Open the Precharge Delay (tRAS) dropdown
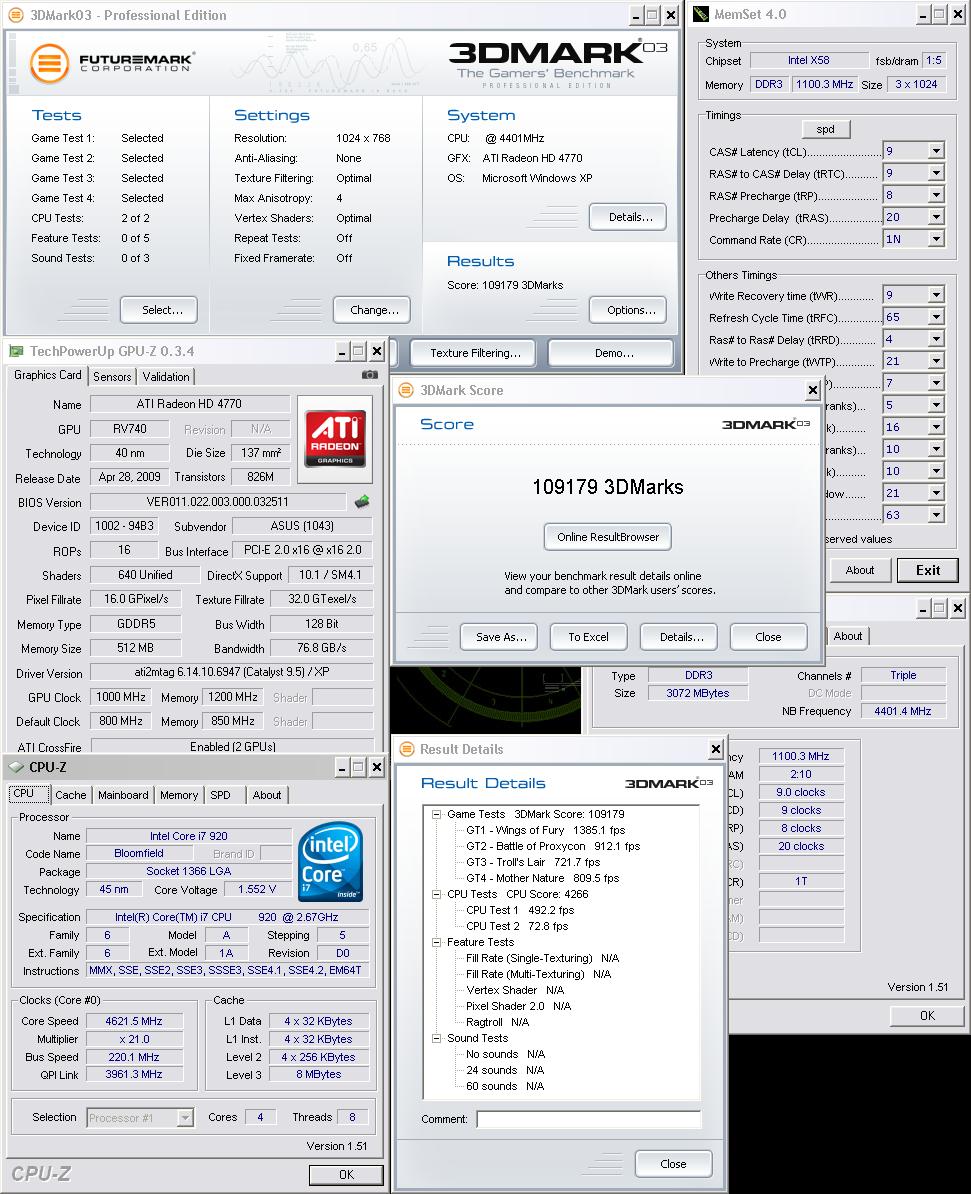The width and height of the screenshot is (971, 1194). [x=937, y=217]
